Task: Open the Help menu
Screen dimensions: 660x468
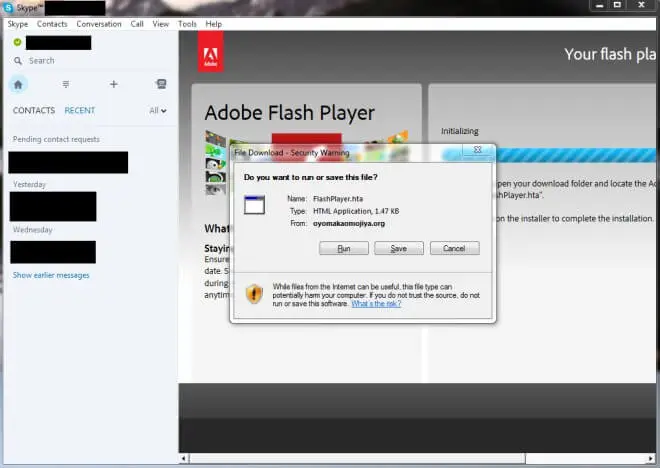Action: [x=214, y=24]
